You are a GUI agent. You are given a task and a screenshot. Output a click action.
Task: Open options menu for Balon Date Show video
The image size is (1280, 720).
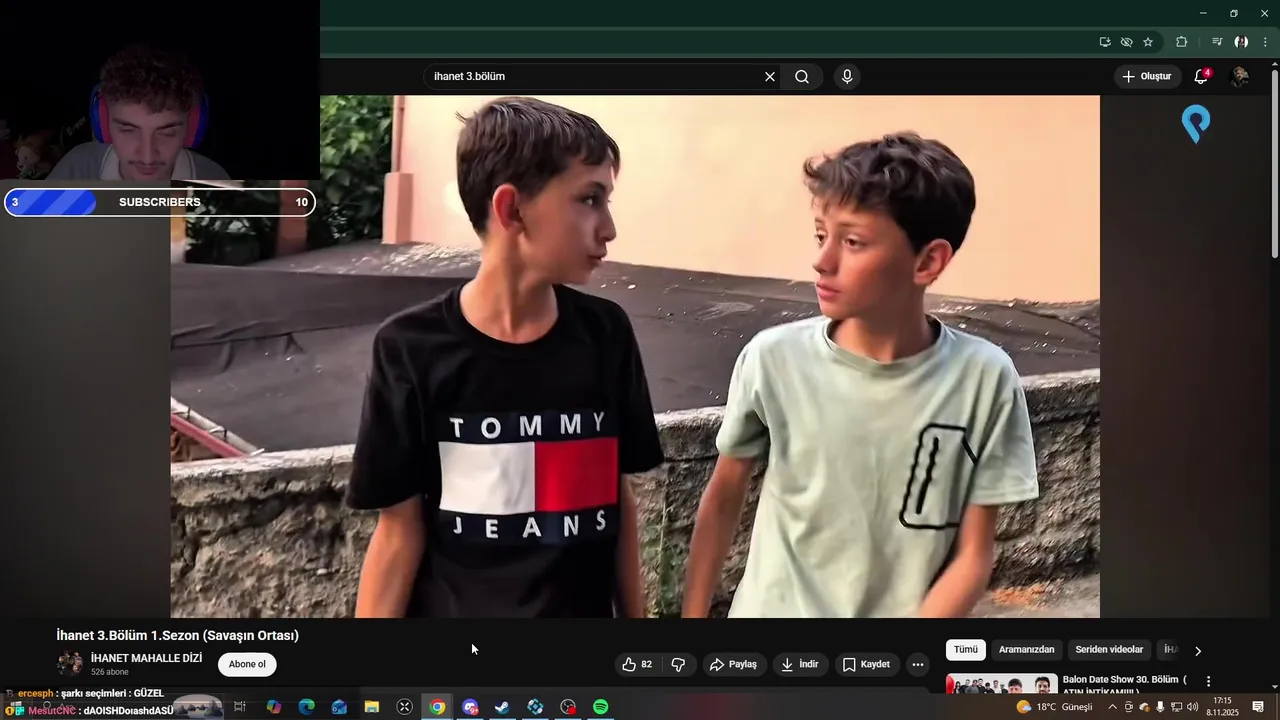point(1208,681)
